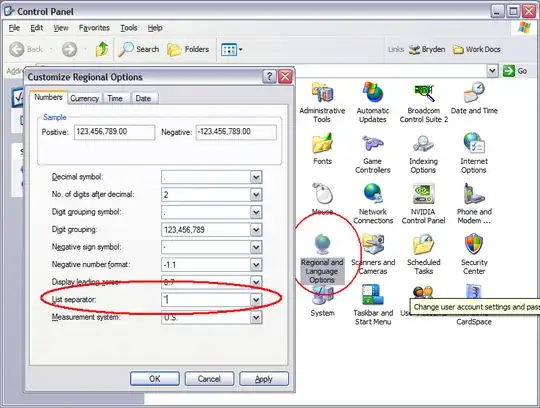
Task: Expand Negative number format dropdown
Action: click(x=256, y=265)
